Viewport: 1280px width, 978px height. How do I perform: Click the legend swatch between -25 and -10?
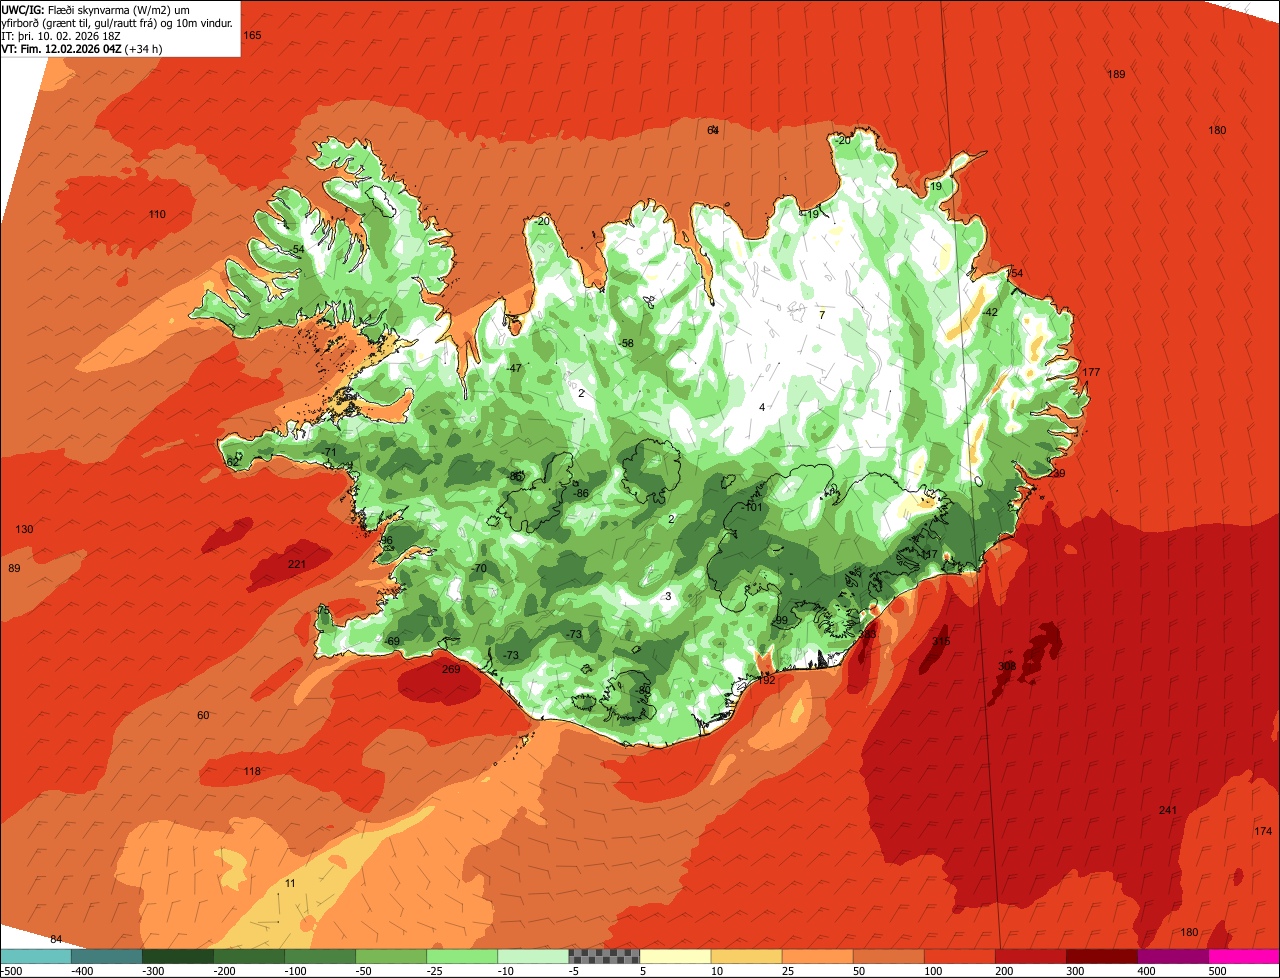click(462, 956)
